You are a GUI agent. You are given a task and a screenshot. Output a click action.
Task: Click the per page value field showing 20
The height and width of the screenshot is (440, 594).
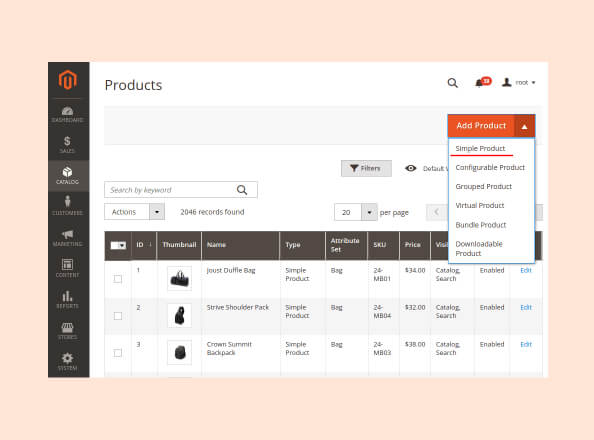tap(348, 212)
